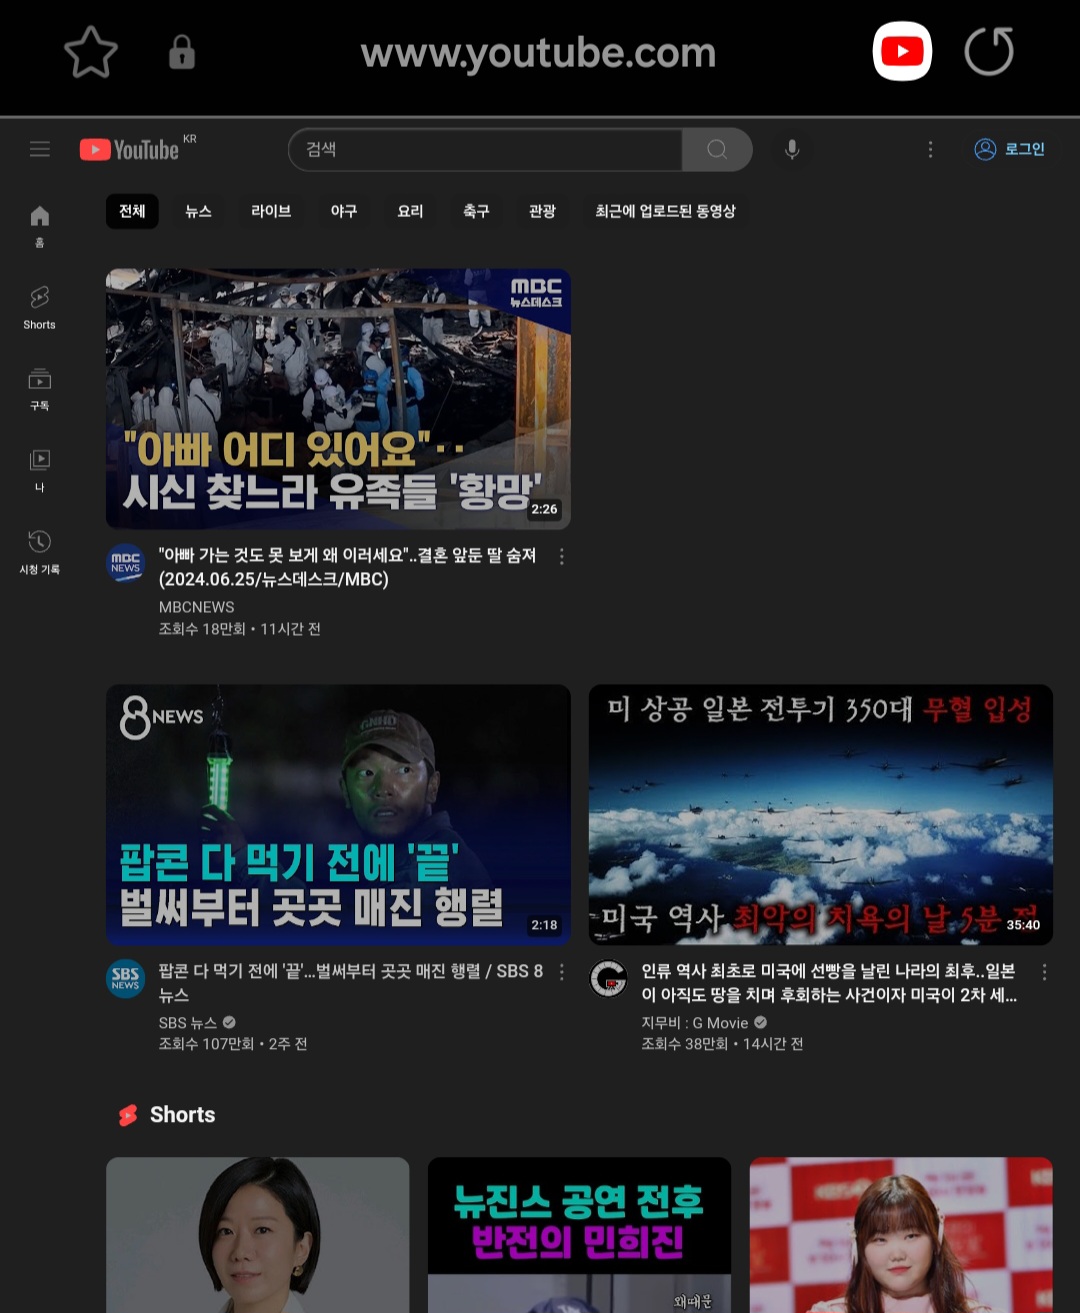View stats "조회수 107만회 • 2주 전"

click(x=233, y=1044)
